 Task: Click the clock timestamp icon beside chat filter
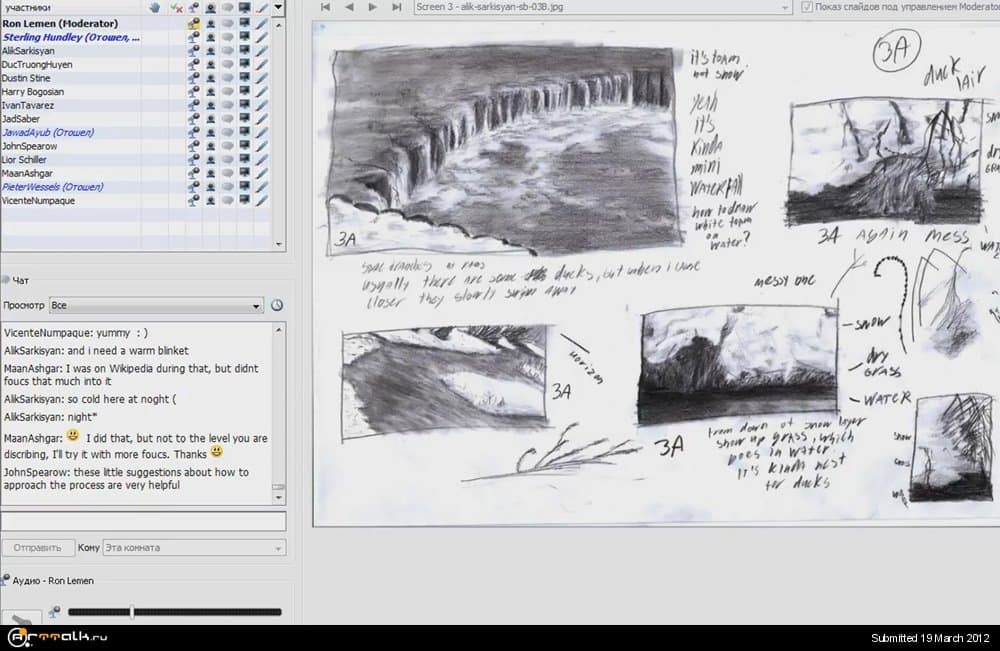(x=277, y=305)
